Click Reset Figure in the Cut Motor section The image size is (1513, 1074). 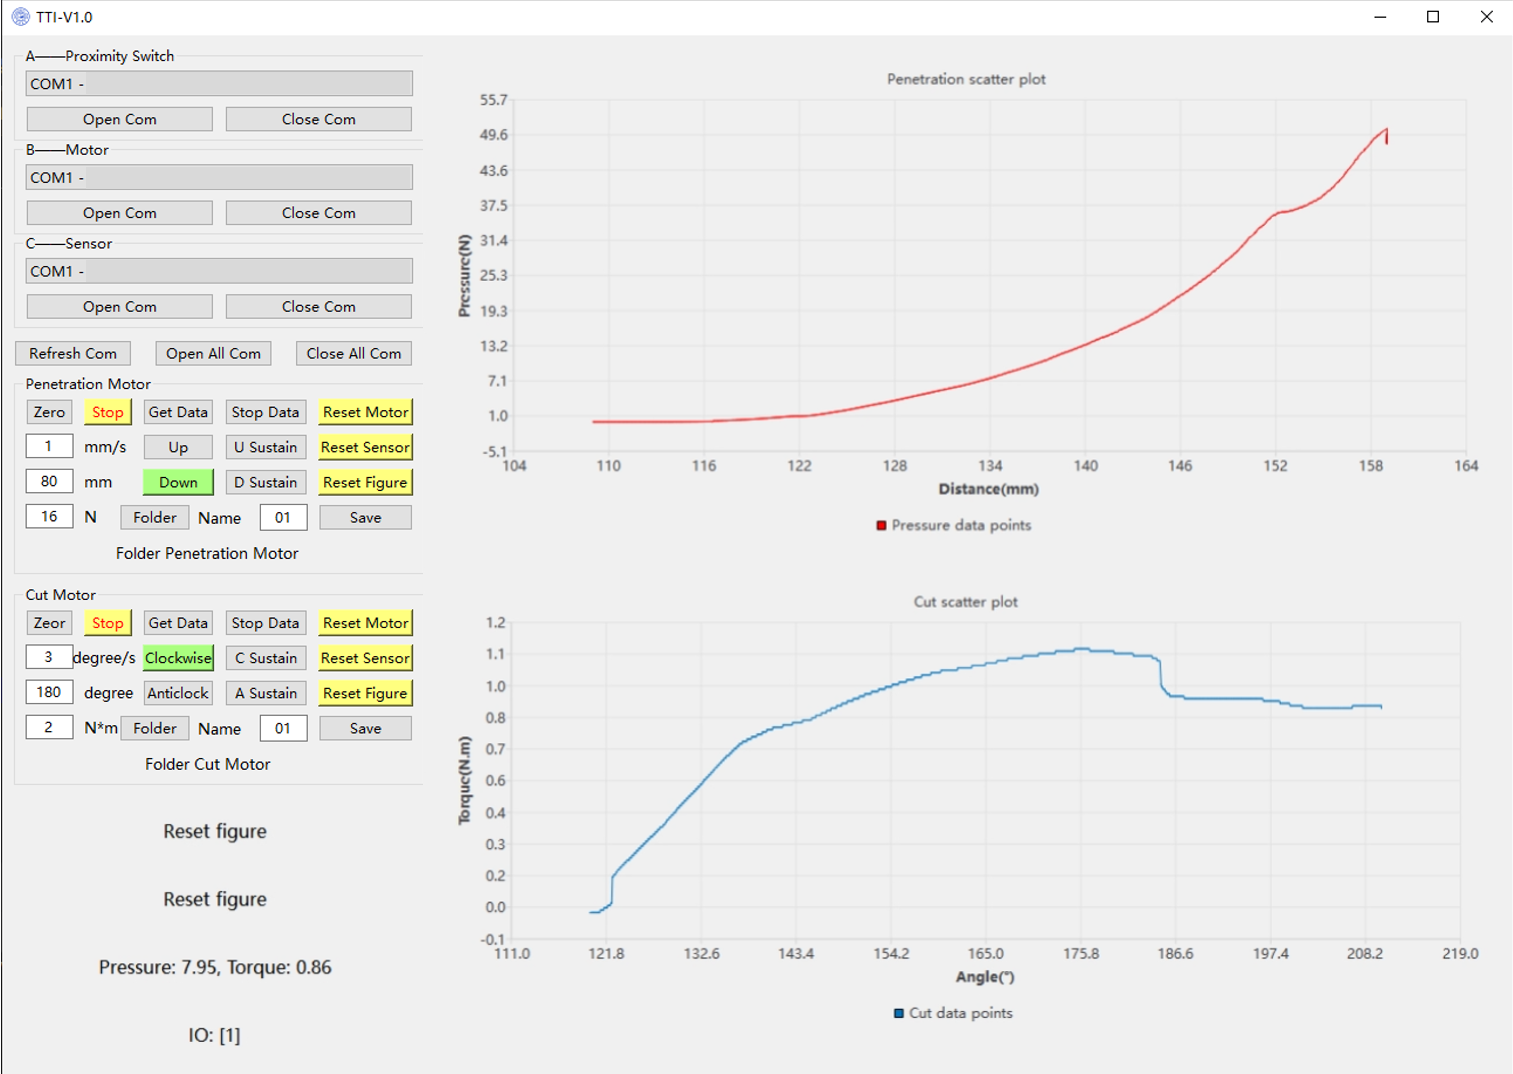point(366,693)
